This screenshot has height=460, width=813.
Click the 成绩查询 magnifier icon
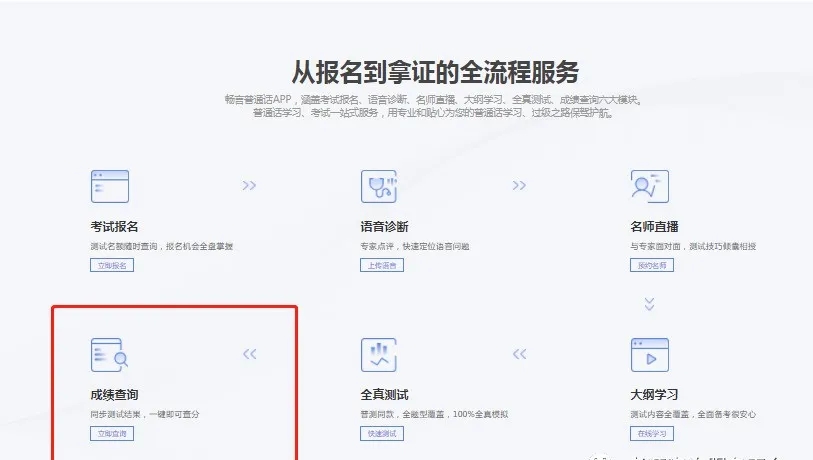click(x=109, y=355)
